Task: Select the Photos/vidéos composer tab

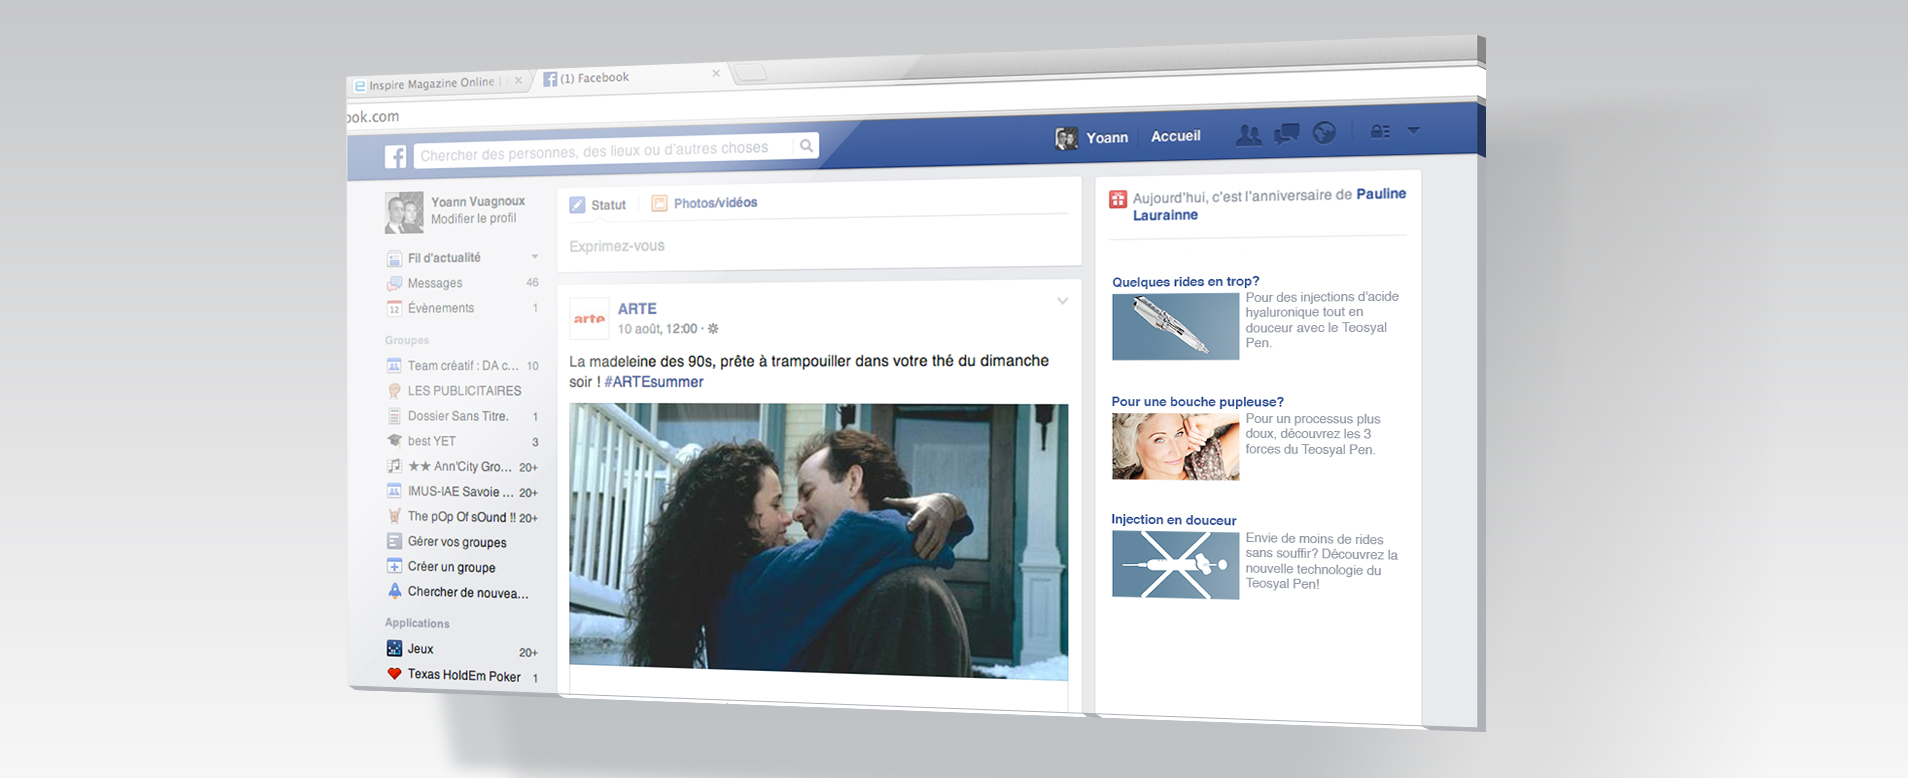Action: [704, 203]
